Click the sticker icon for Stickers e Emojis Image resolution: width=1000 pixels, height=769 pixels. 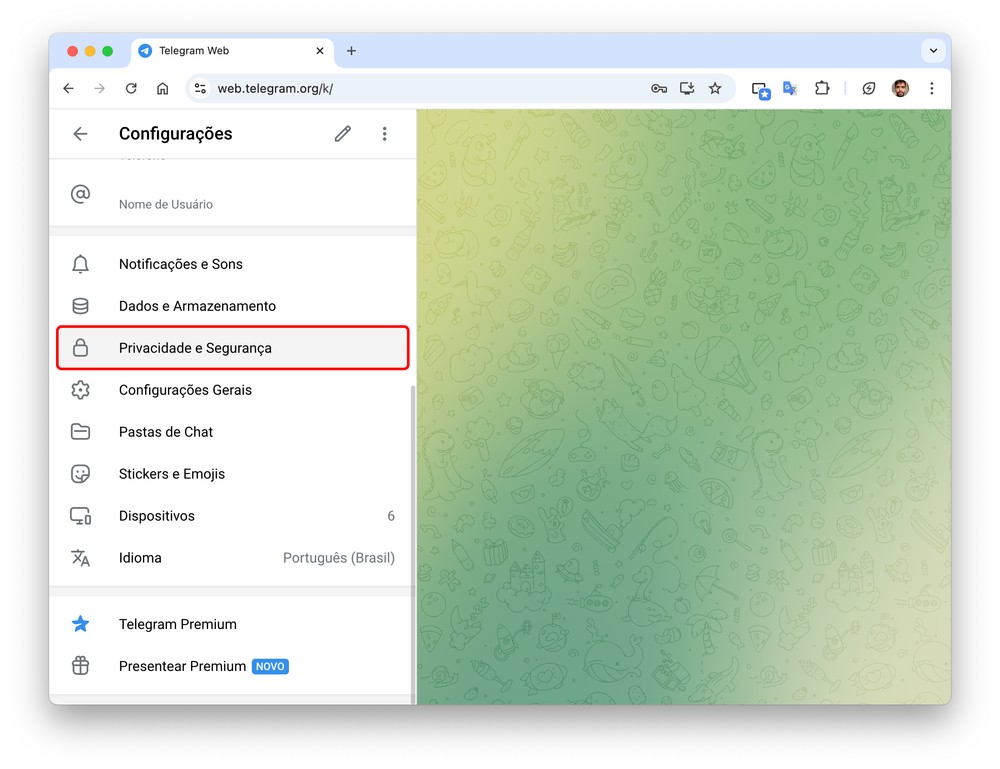coord(81,474)
